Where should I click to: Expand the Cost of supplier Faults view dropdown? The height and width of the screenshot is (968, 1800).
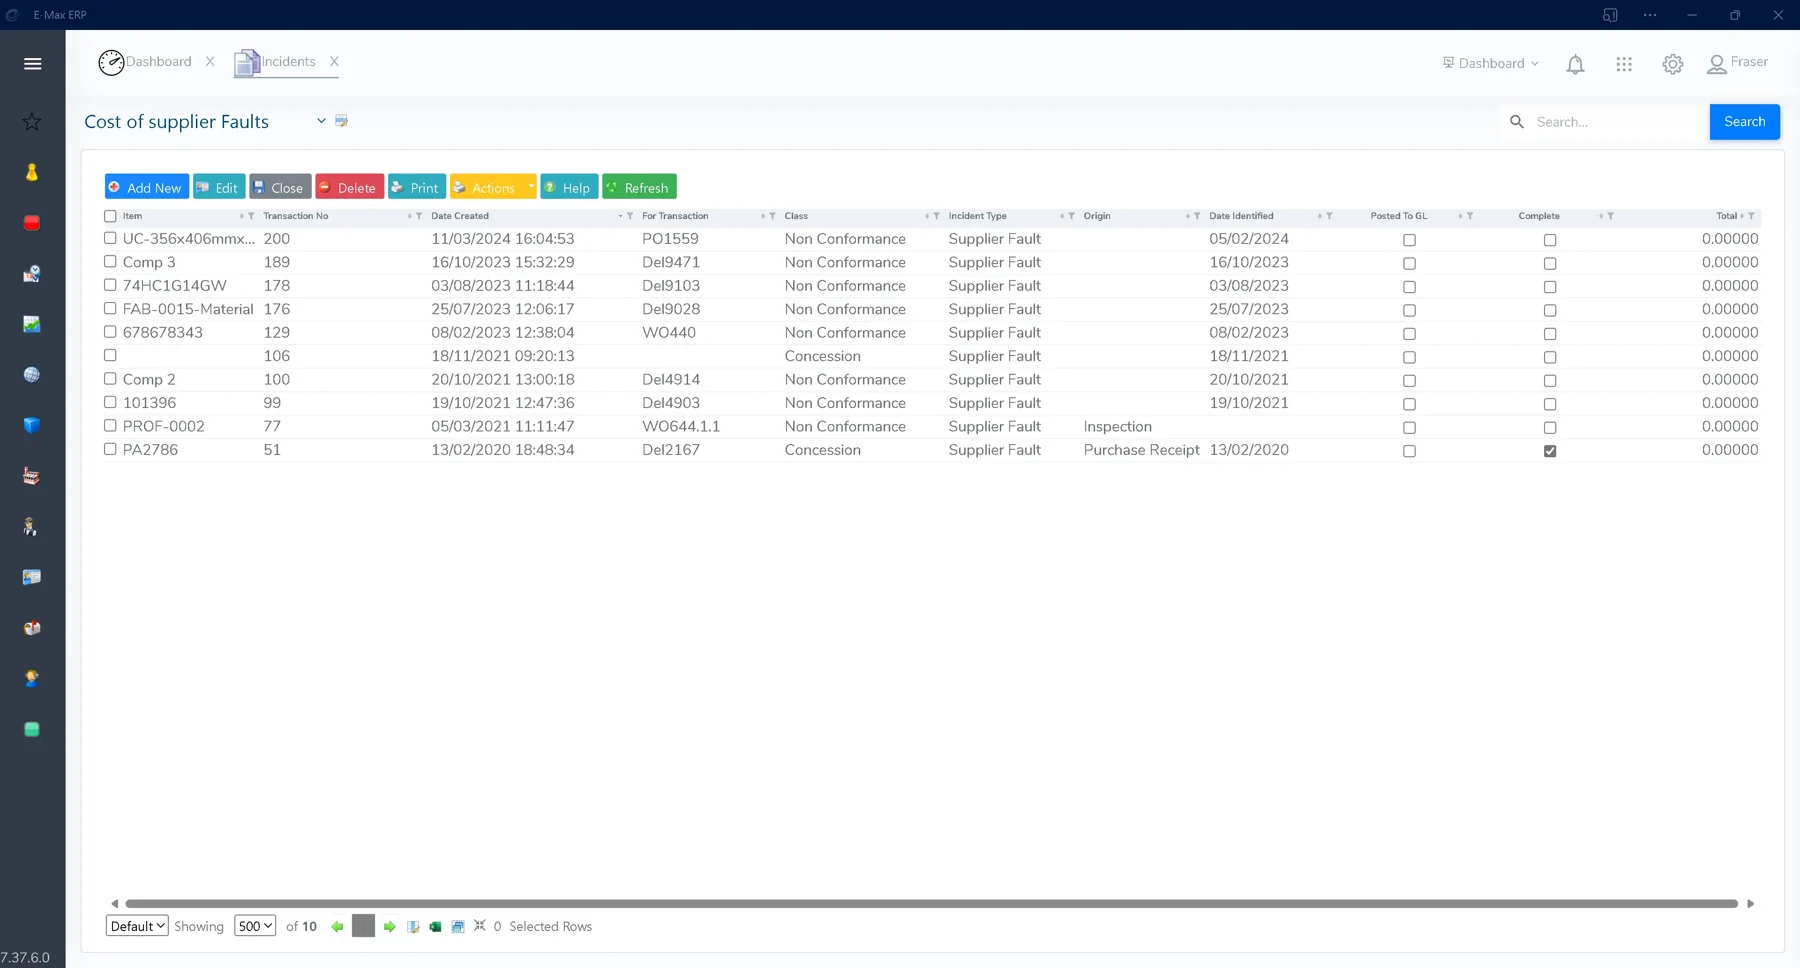click(x=321, y=121)
